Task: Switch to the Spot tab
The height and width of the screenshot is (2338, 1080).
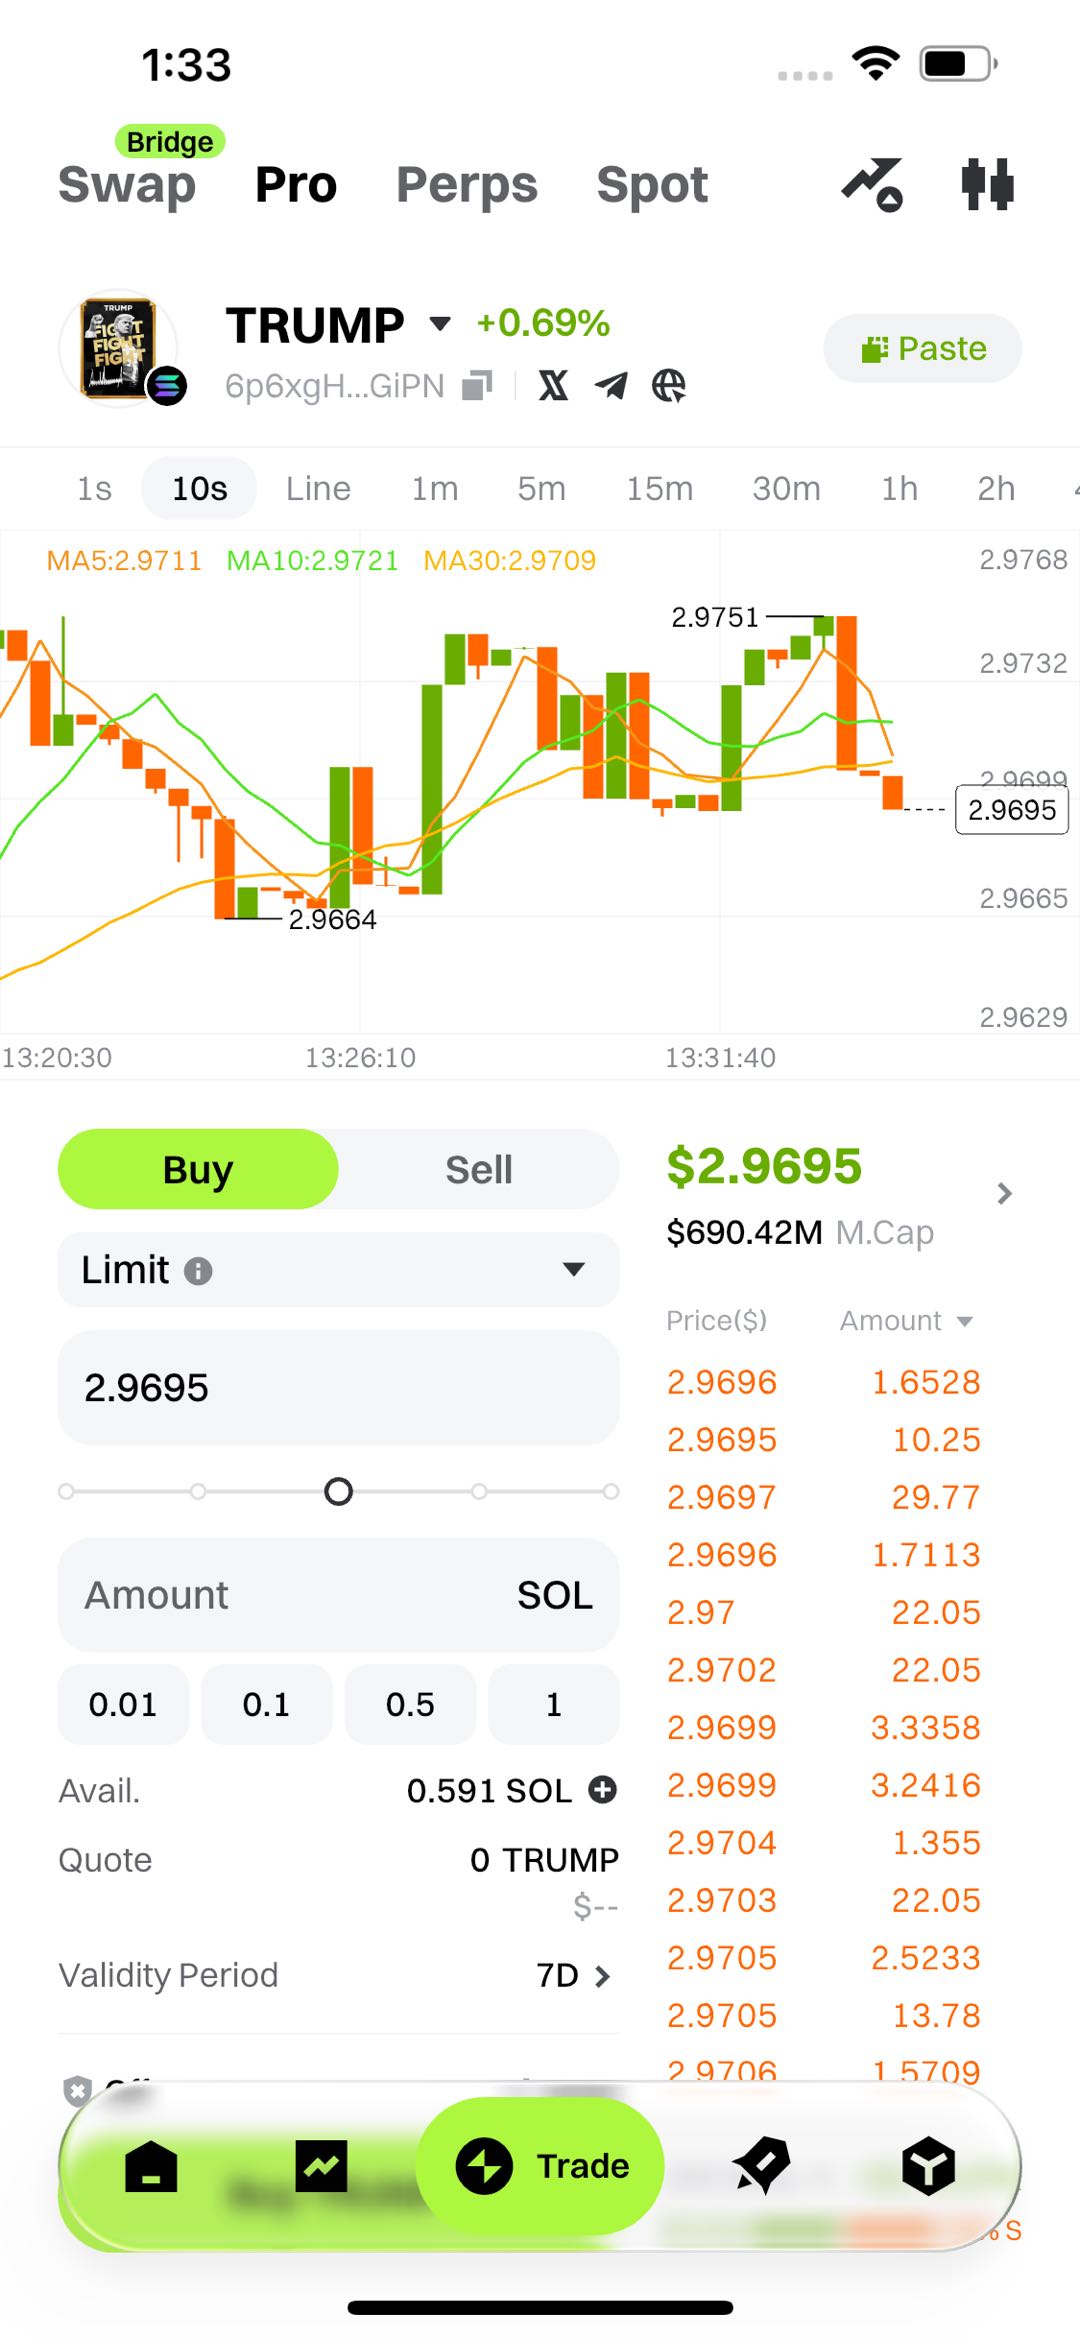Action: point(652,185)
